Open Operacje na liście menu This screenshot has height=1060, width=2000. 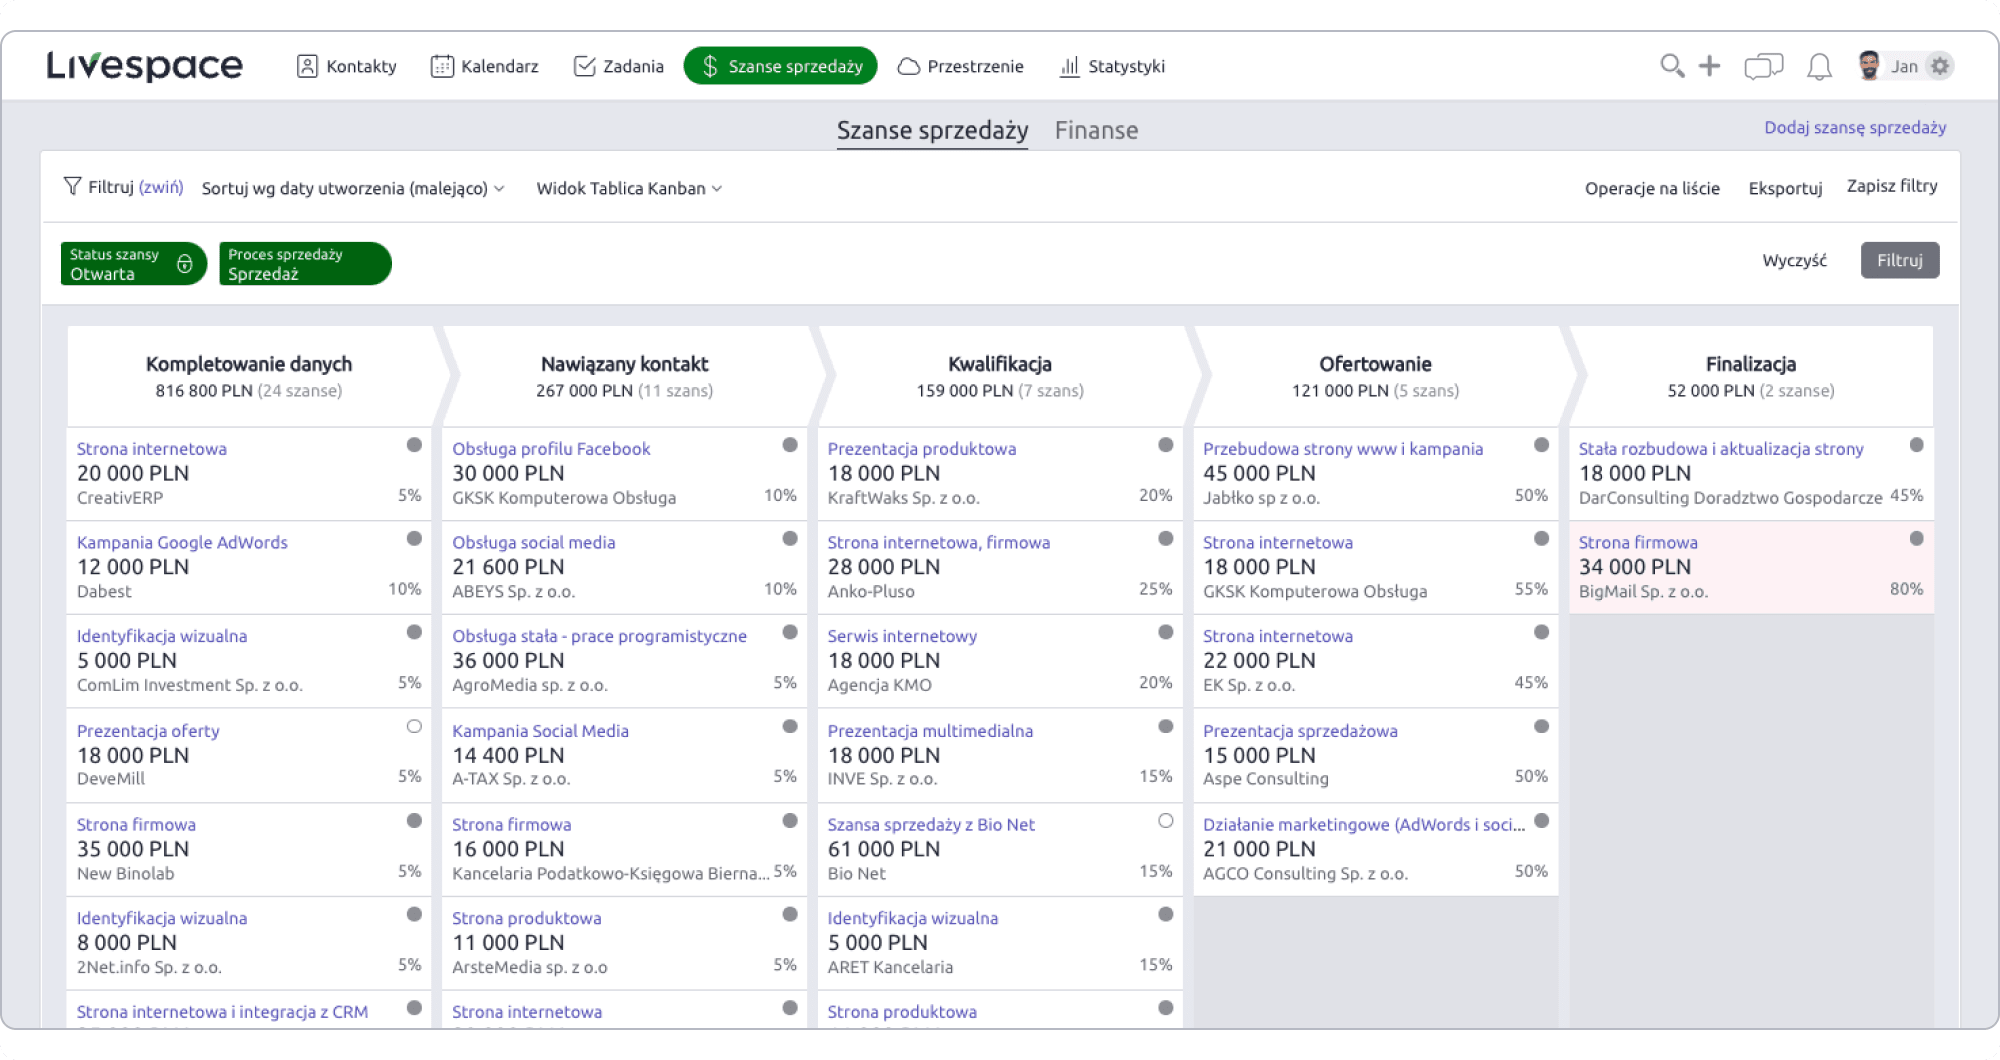(1652, 188)
